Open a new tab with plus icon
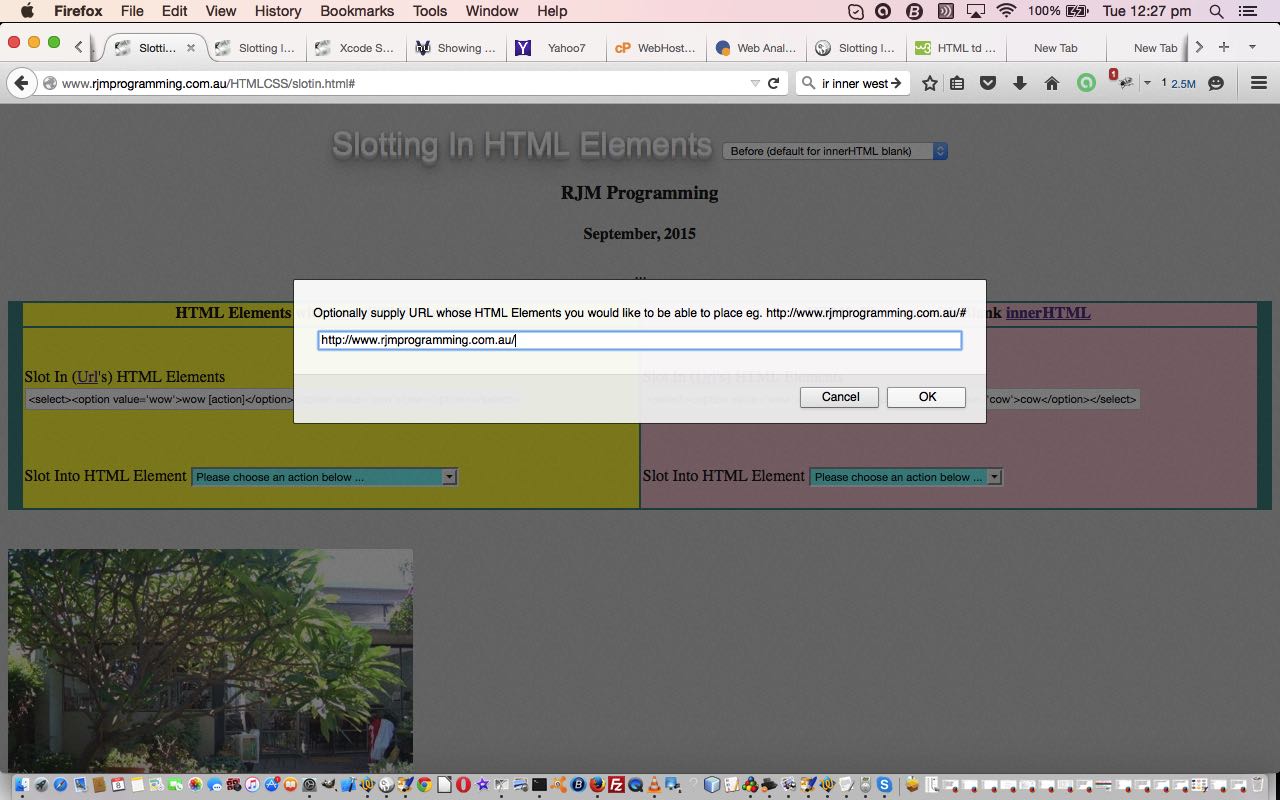This screenshot has height=800, width=1280. pos(1223,47)
